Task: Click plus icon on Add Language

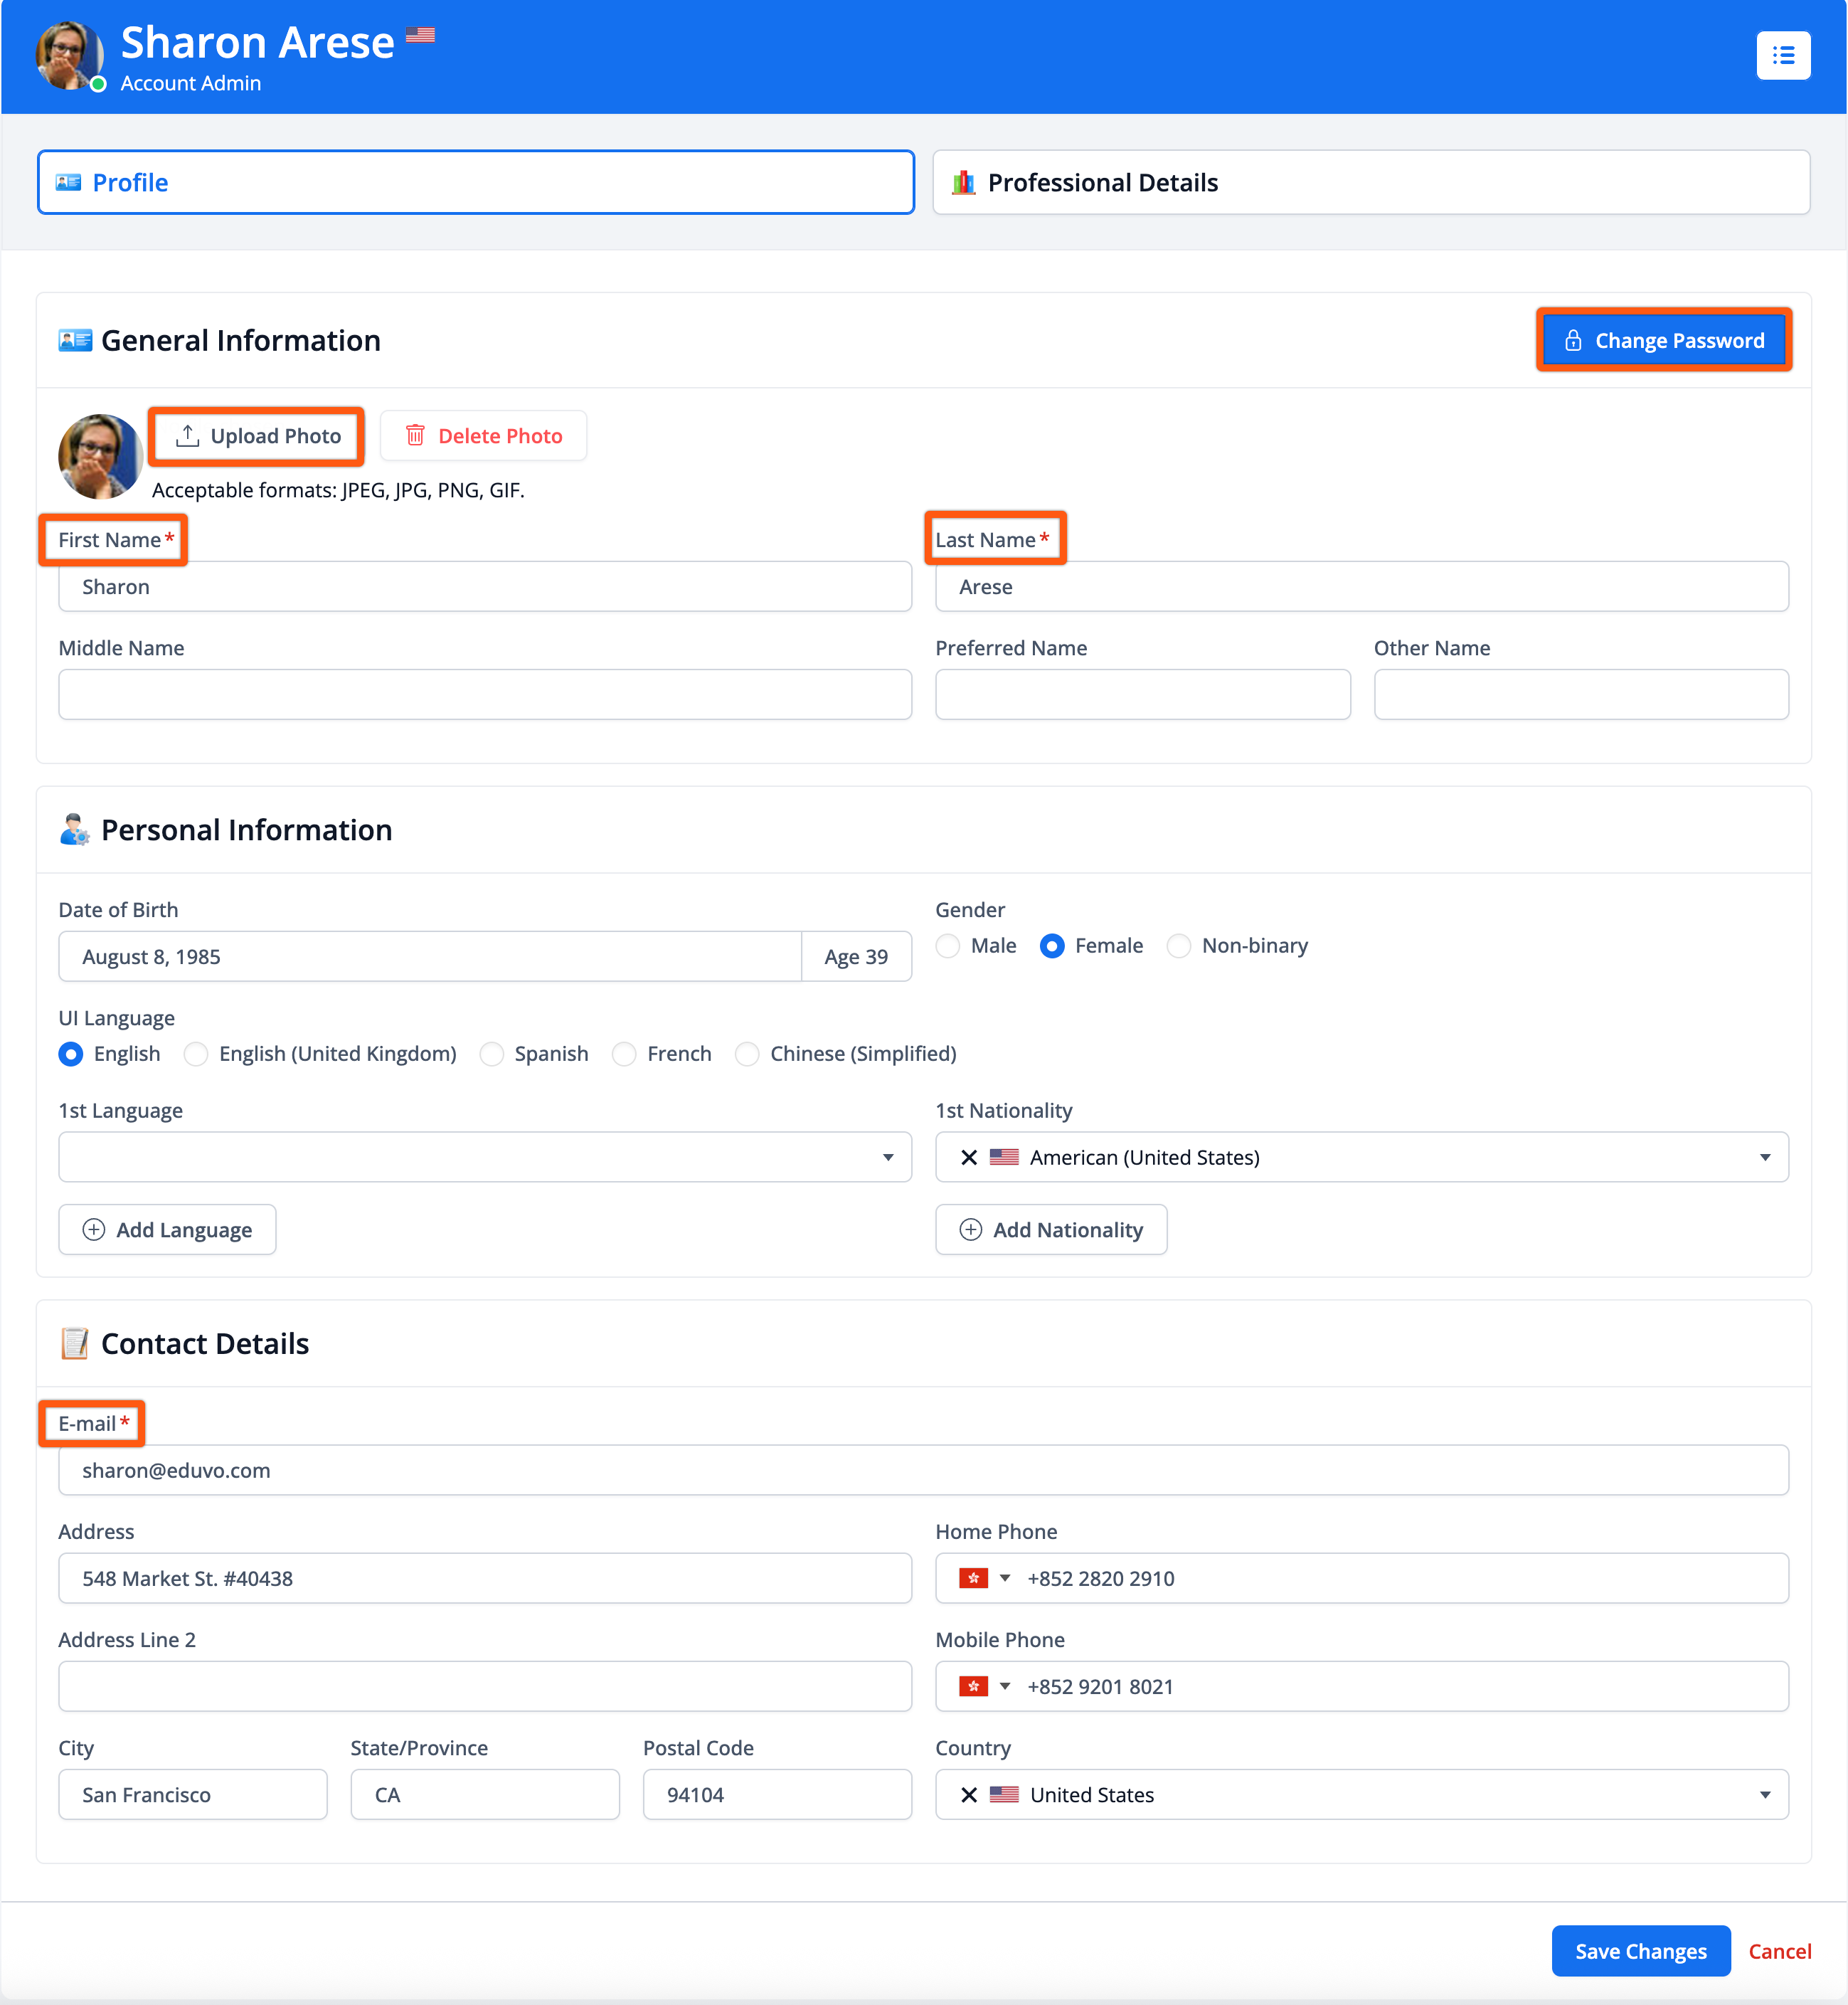Action: [x=93, y=1230]
